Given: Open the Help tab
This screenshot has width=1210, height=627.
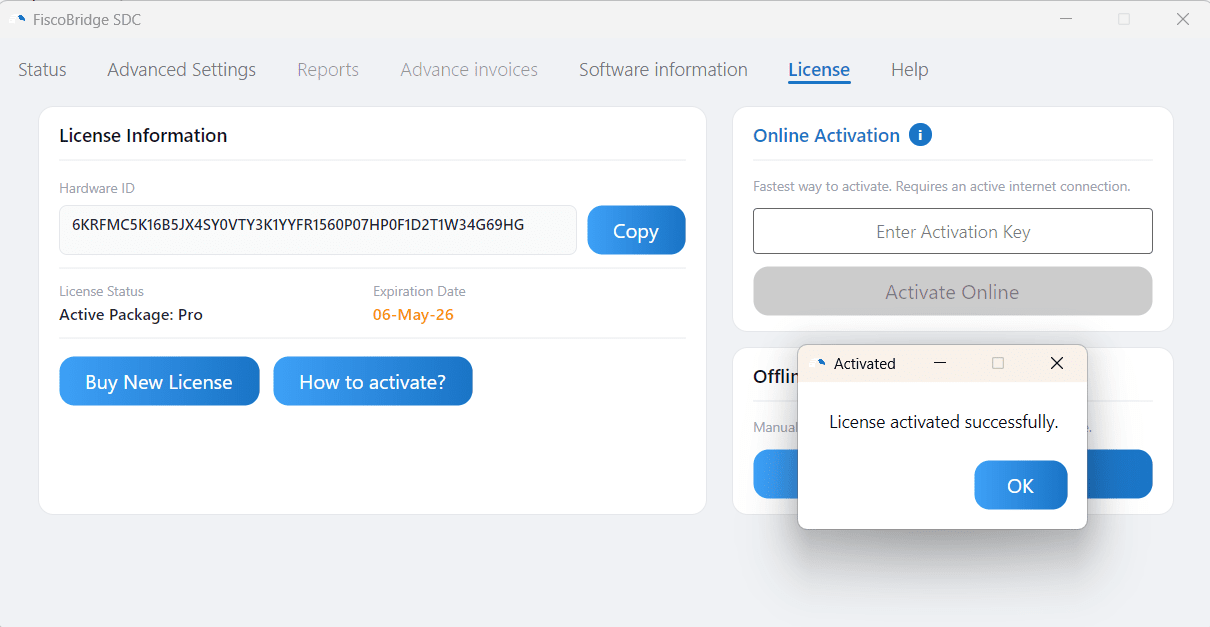Looking at the screenshot, I should (x=910, y=70).
